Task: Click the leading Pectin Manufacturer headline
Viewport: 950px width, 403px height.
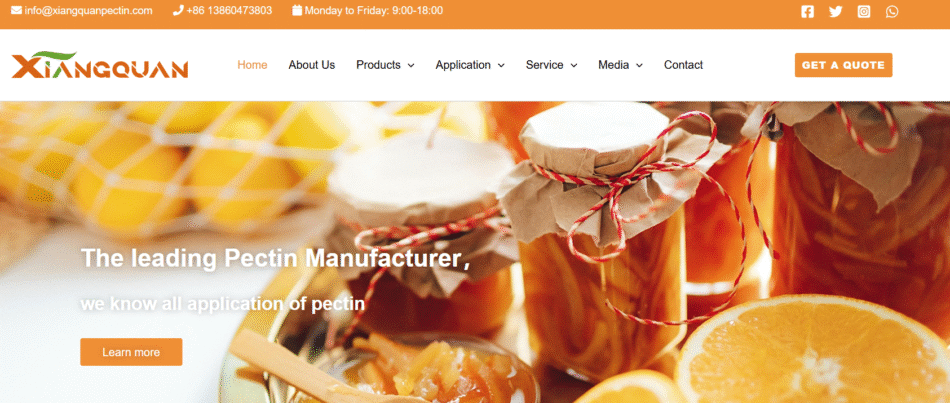Action: tap(275, 258)
